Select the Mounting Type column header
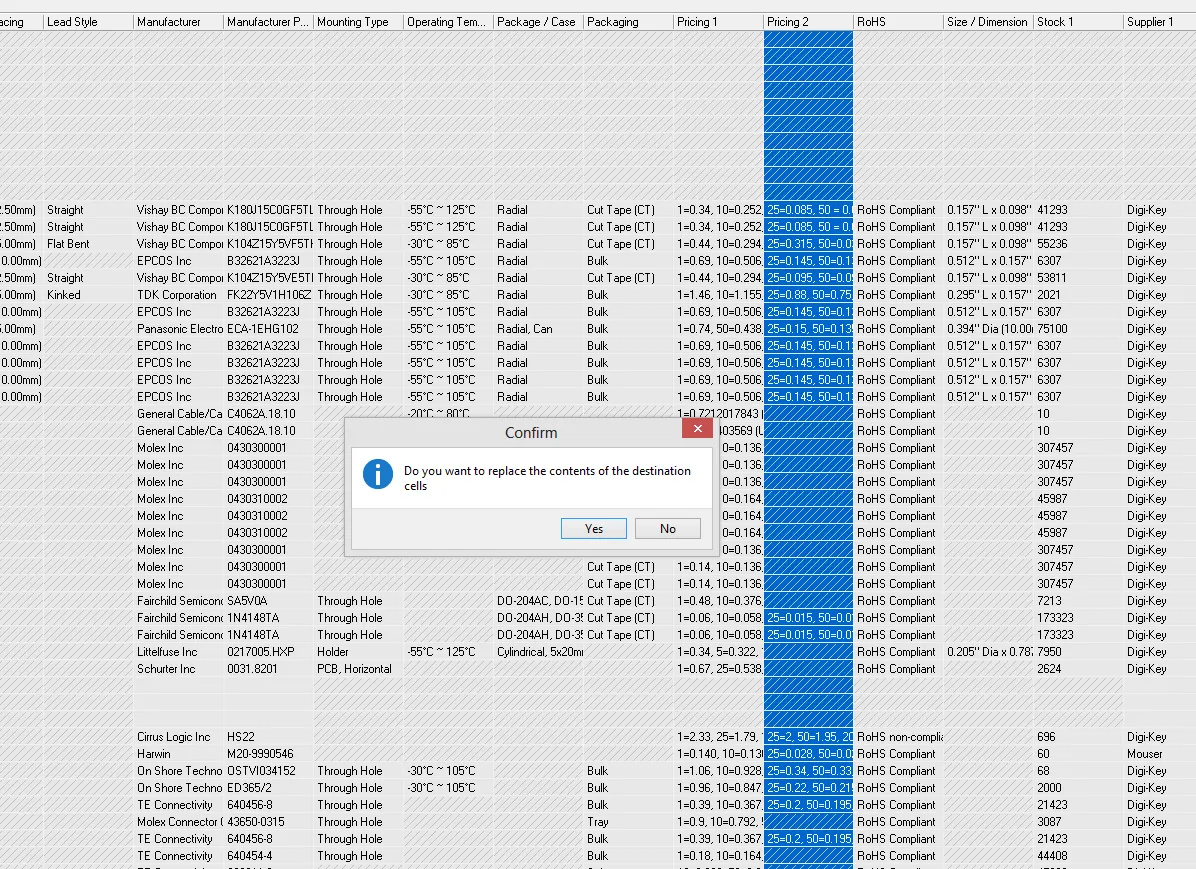Screen dimensions: 1196x869 point(358,22)
